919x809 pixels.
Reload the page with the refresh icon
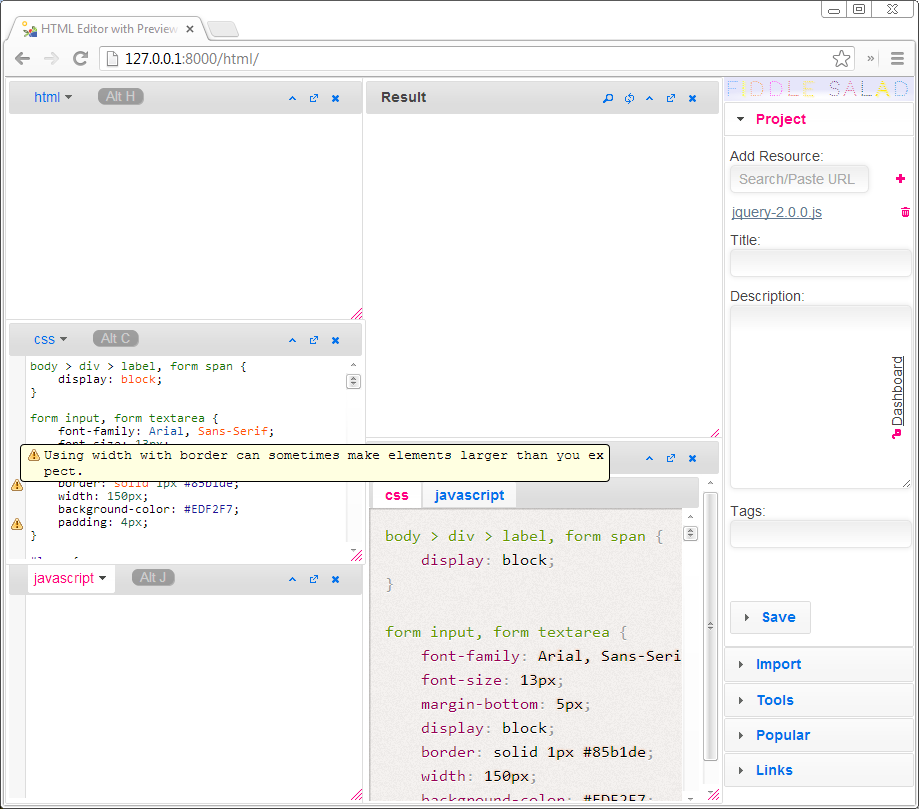80,59
